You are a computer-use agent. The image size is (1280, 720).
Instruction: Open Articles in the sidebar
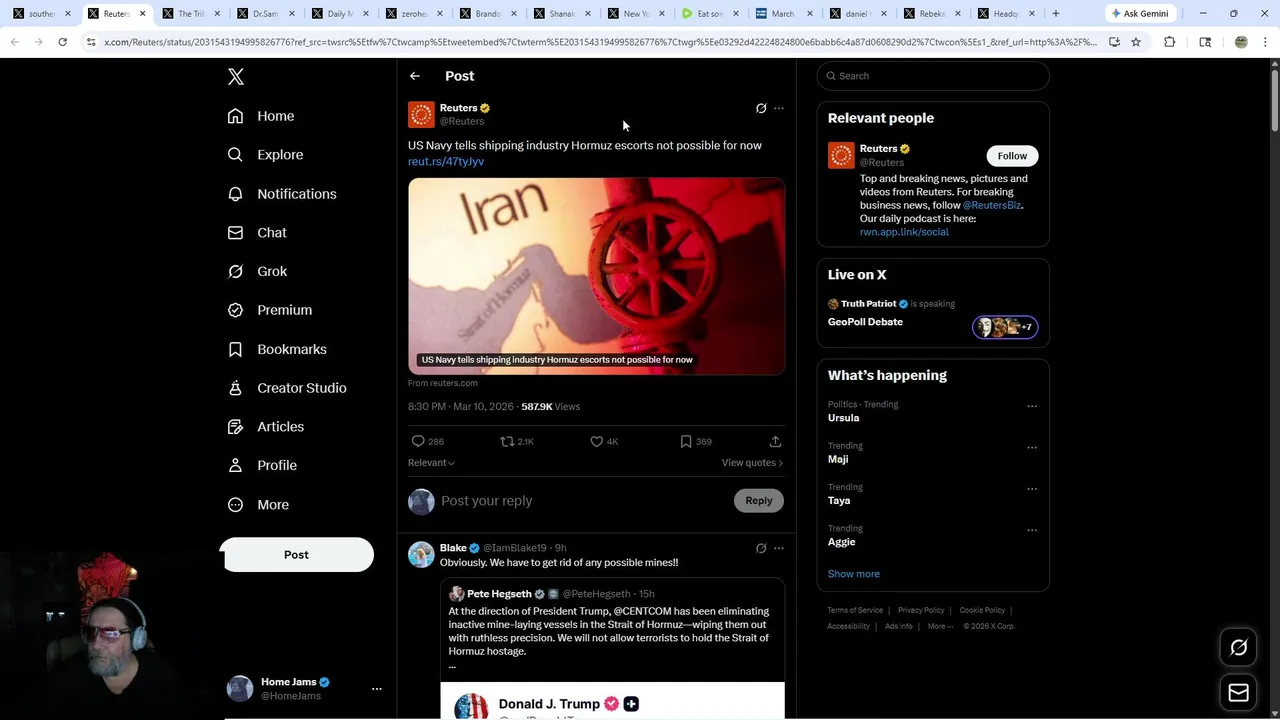click(x=266, y=427)
